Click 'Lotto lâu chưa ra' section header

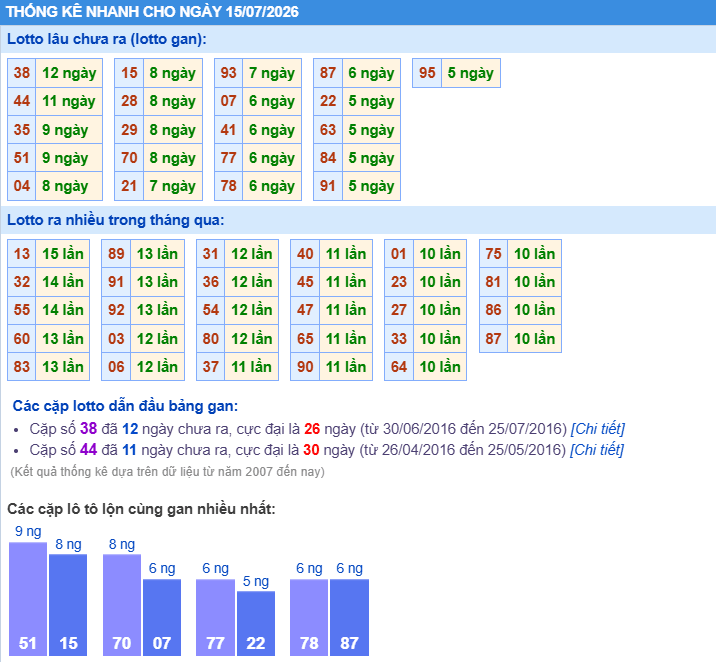tap(107, 39)
